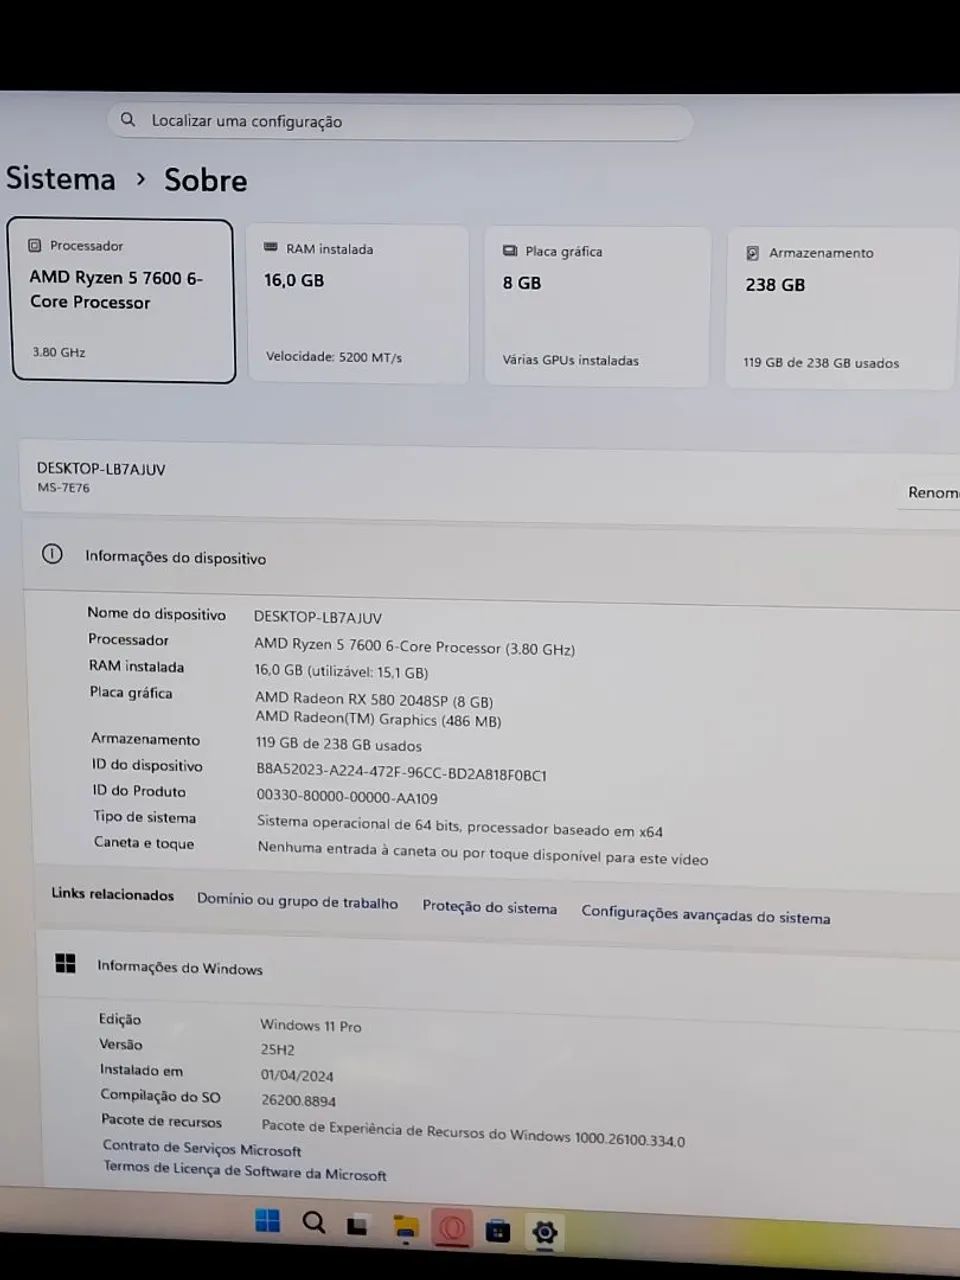Select the version text '25H2'
Image resolution: width=960 pixels, height=1280 pixels.
[278, 1050]
